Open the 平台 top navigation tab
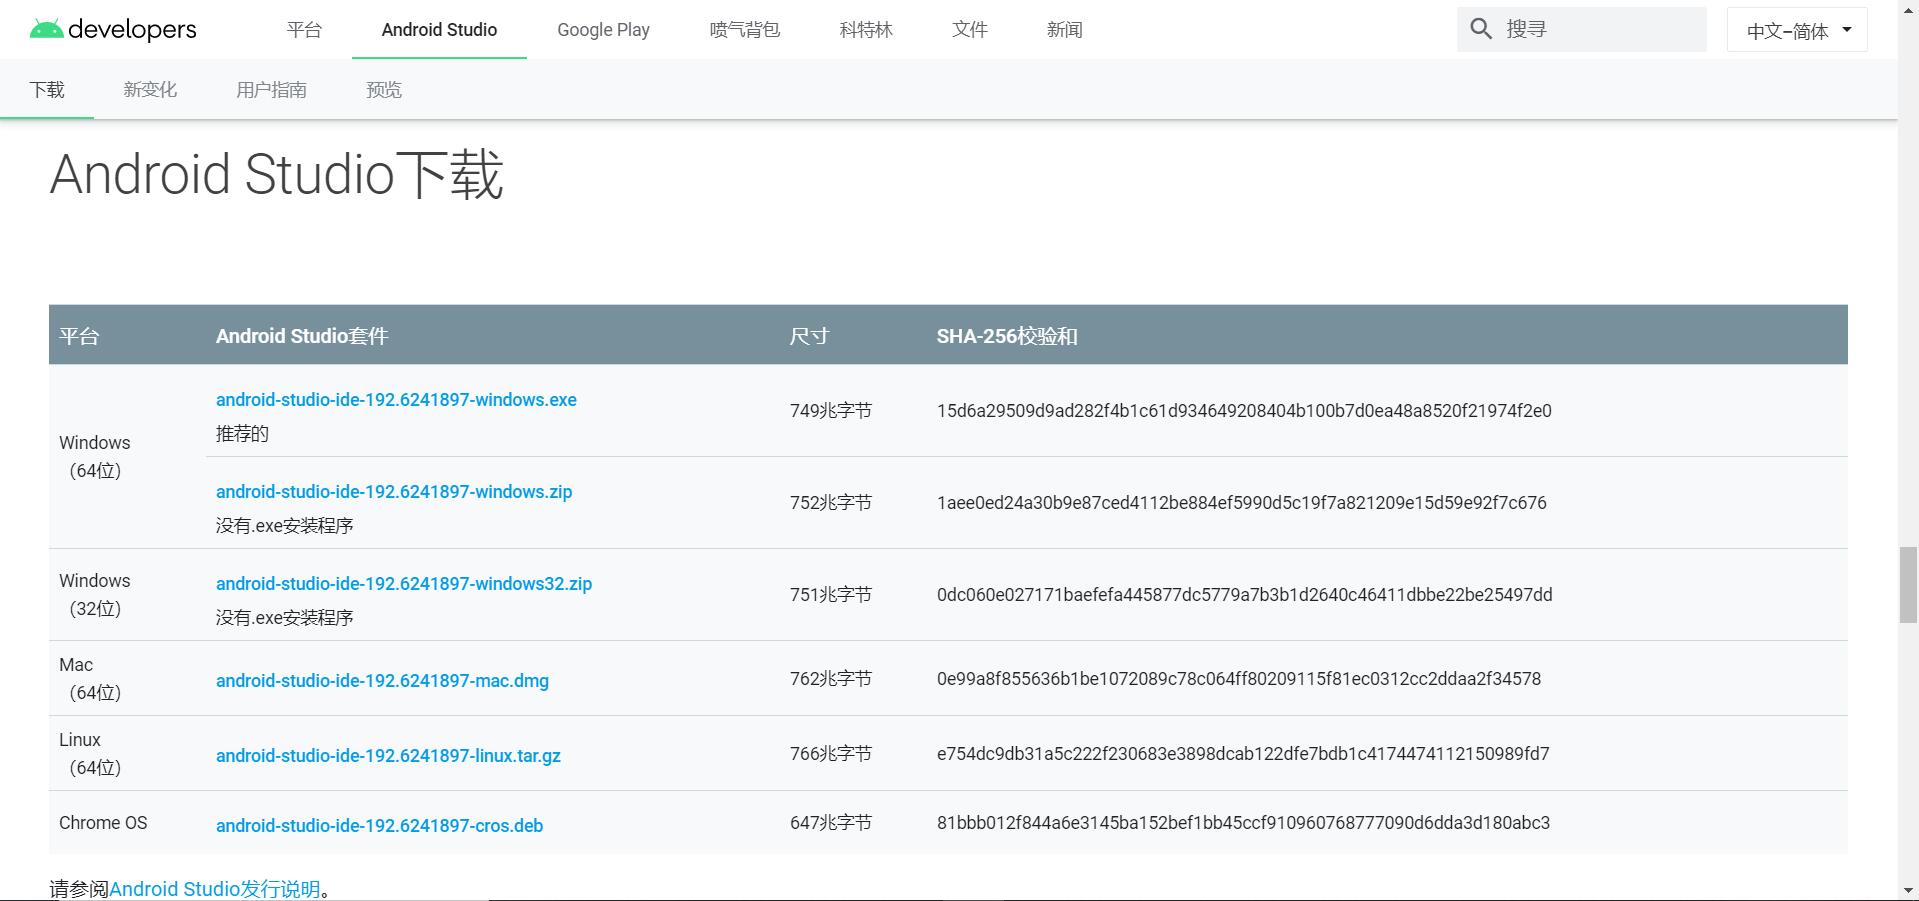 304,30
